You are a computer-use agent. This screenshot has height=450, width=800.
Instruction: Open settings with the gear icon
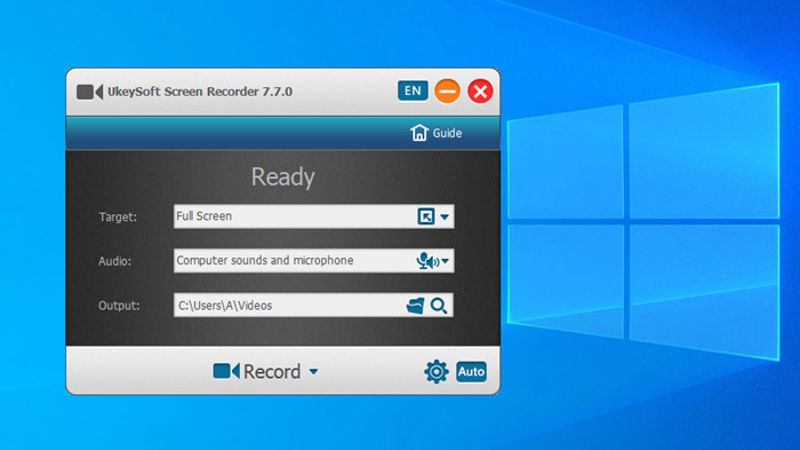click(x=436, y=371)
